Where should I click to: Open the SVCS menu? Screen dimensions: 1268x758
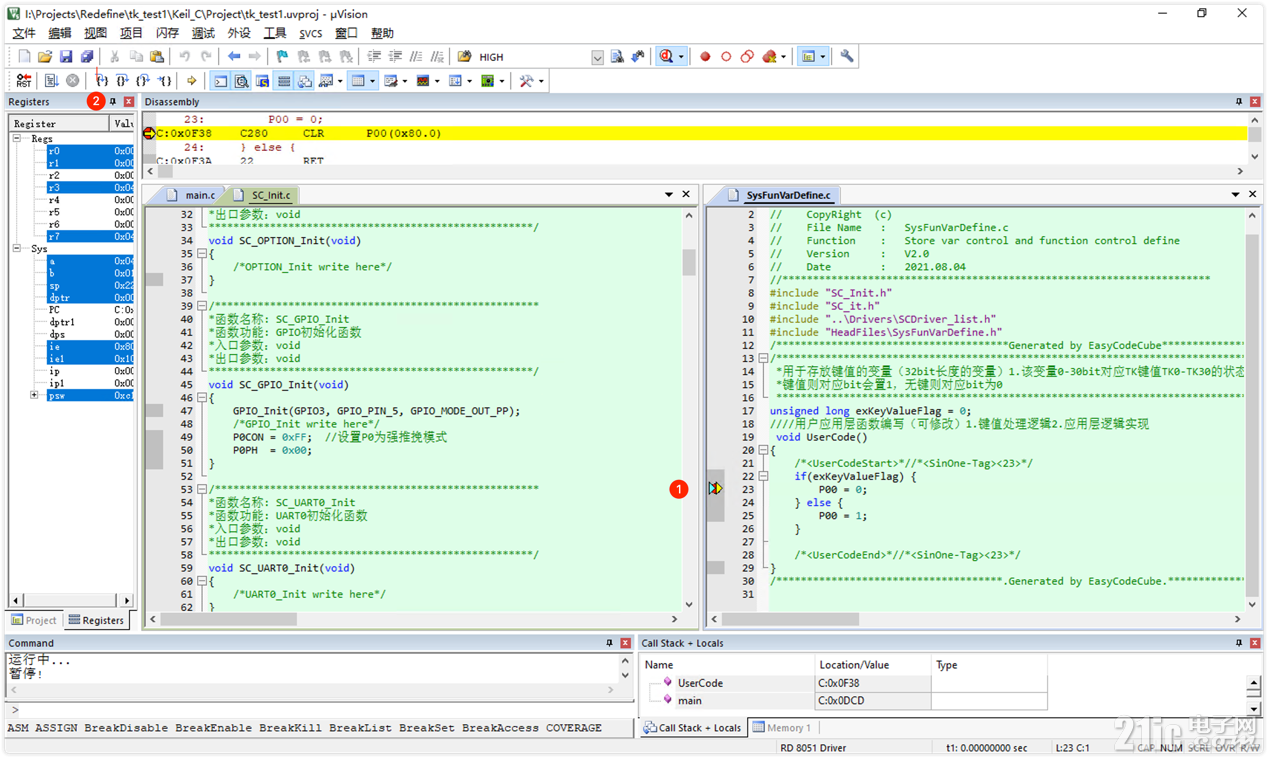[311, 33]
